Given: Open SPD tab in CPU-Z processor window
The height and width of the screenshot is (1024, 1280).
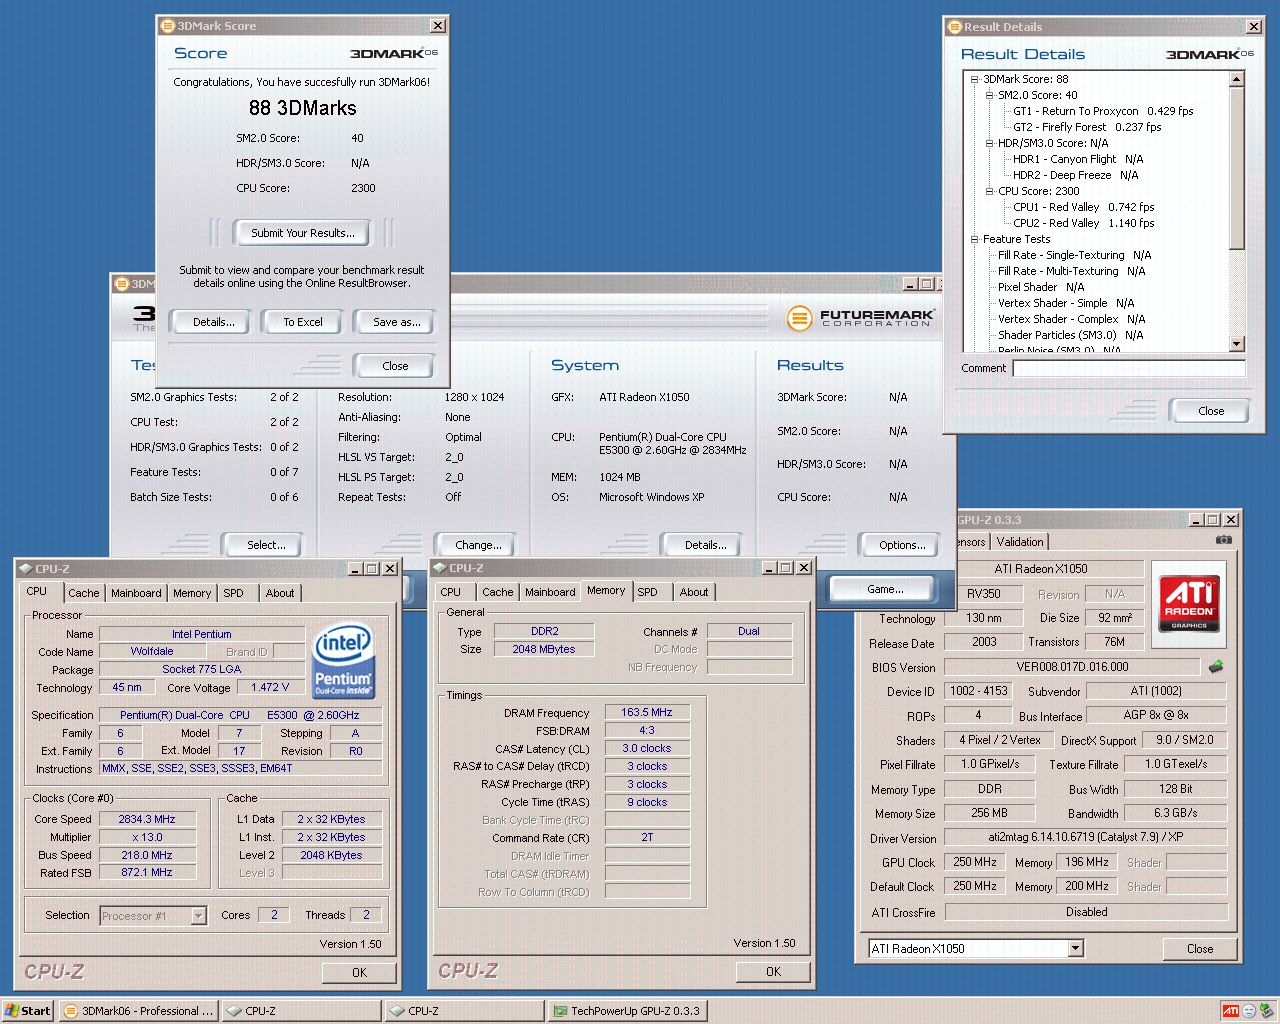Looking at the screenshot, I should coord(233,593).
